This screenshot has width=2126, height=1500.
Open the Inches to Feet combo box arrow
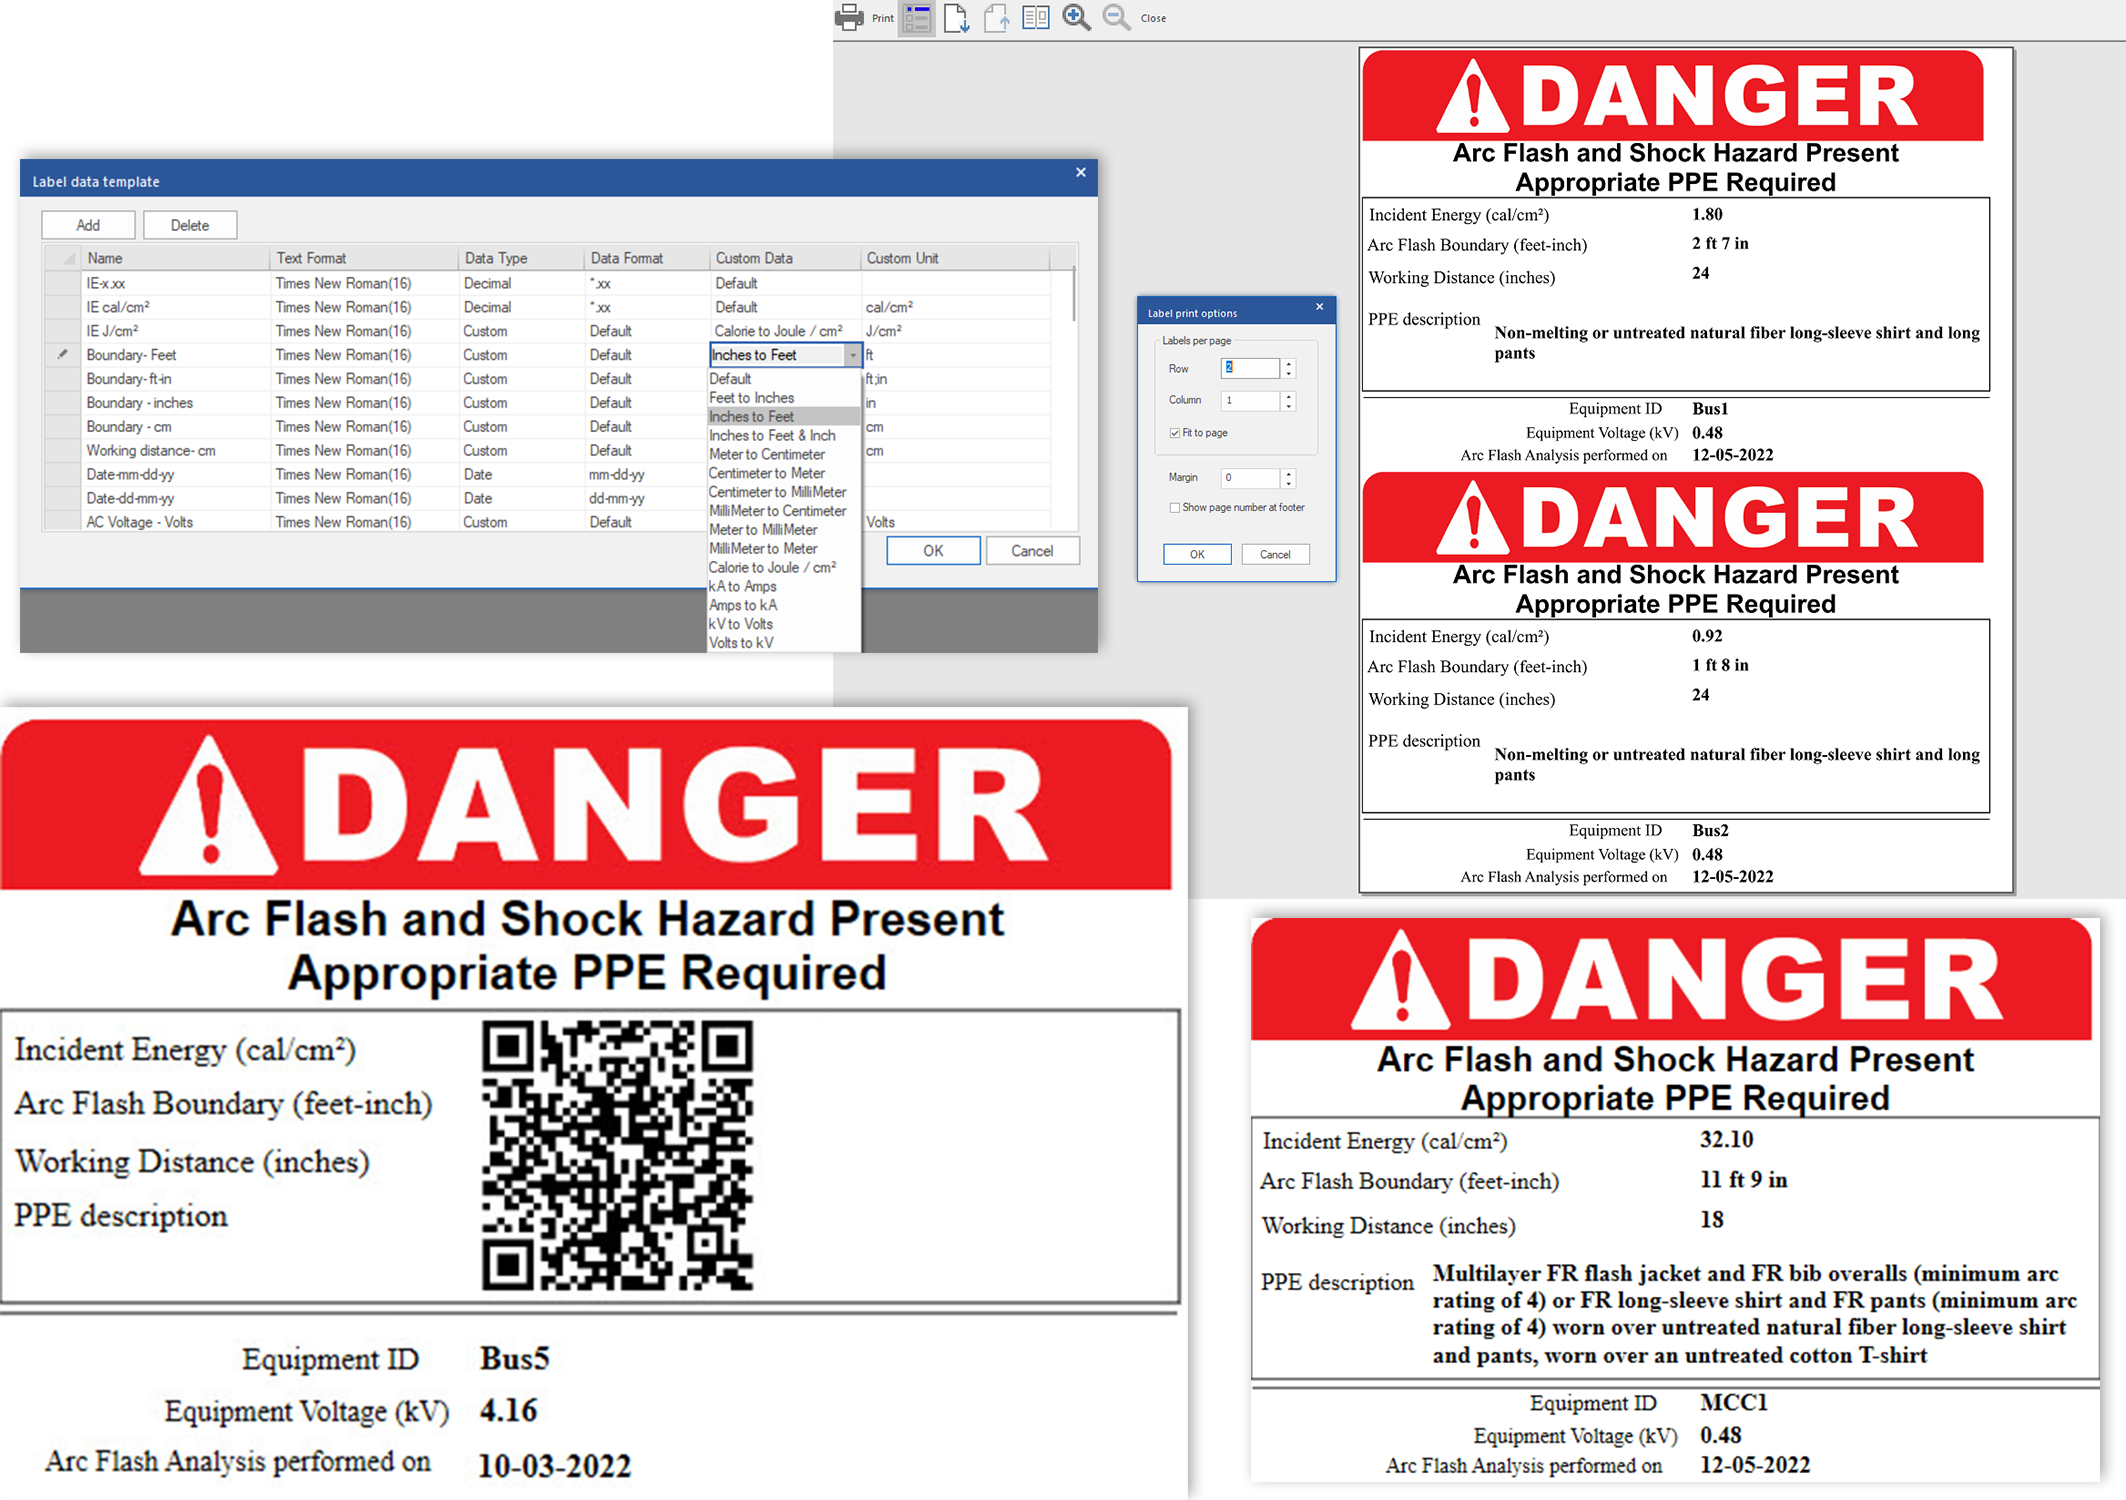(852, 355)
